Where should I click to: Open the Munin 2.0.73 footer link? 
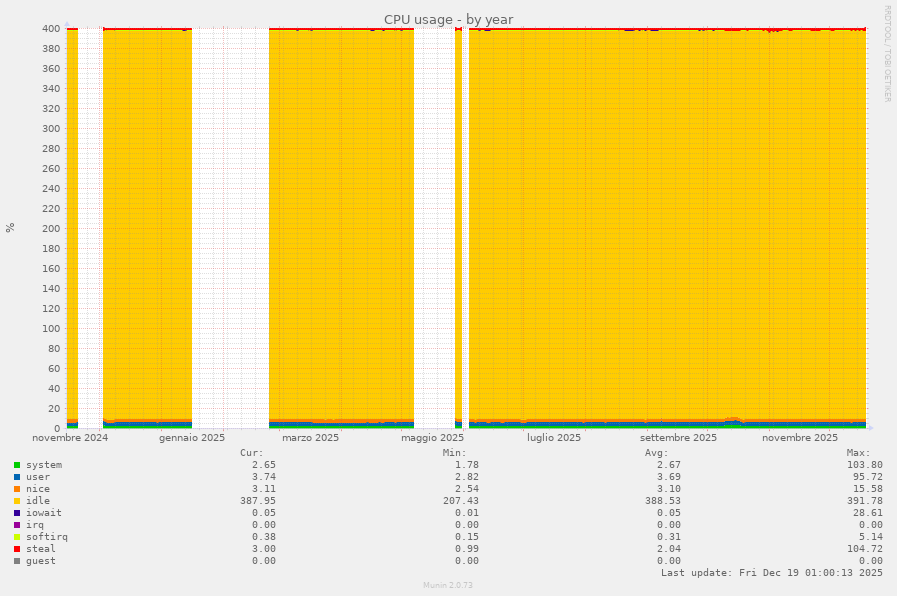click(x=447, y=587)
